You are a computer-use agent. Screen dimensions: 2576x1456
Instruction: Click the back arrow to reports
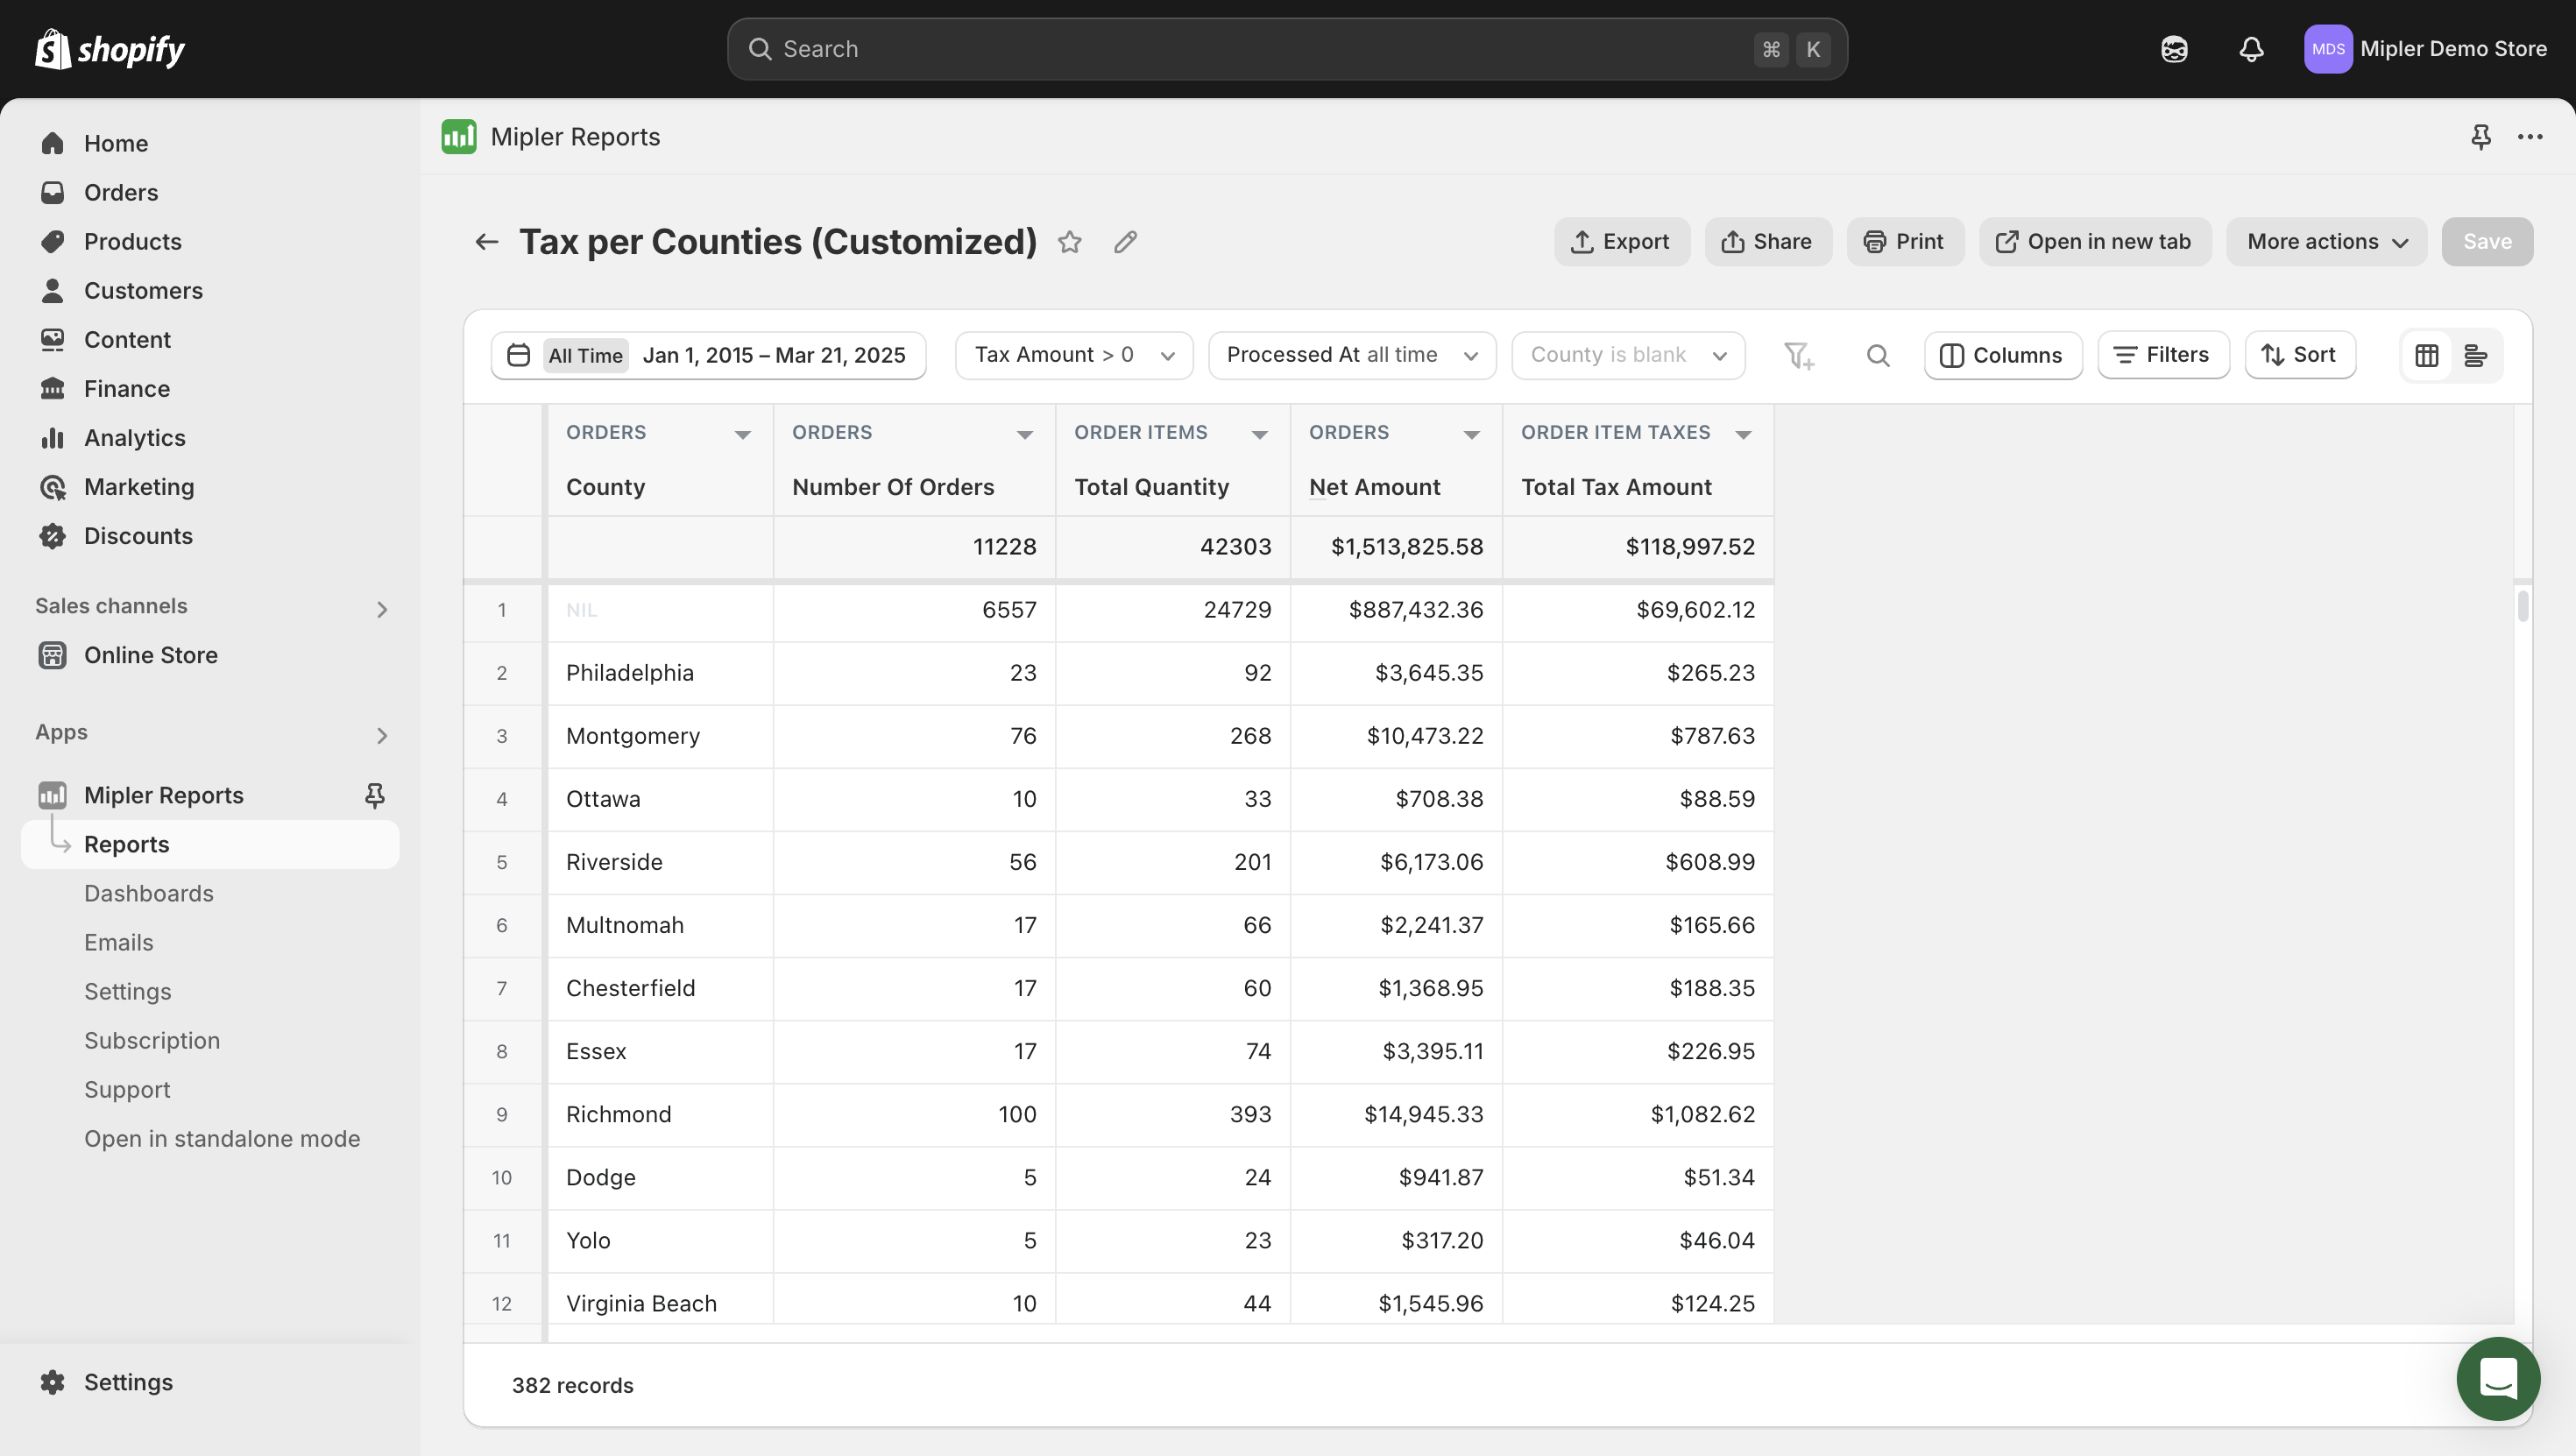click(x=486, y=242)
